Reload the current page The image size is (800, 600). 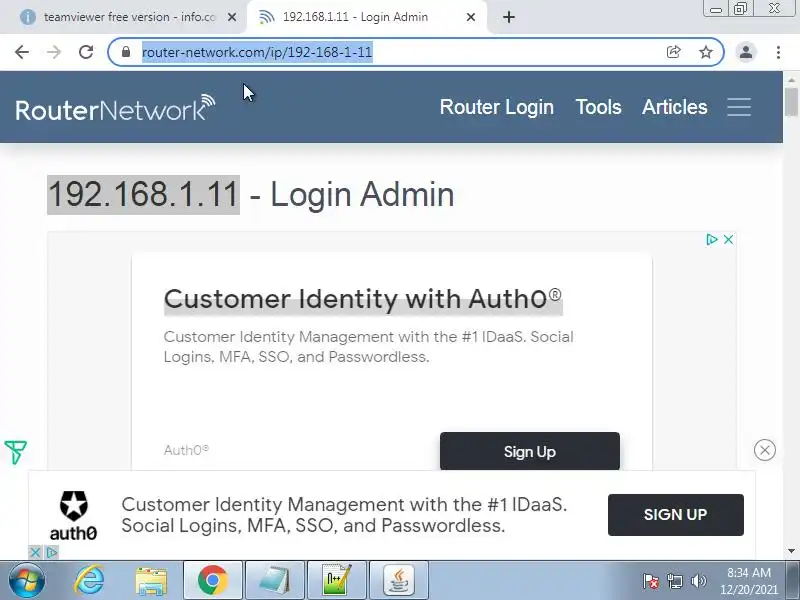[86, 52]
